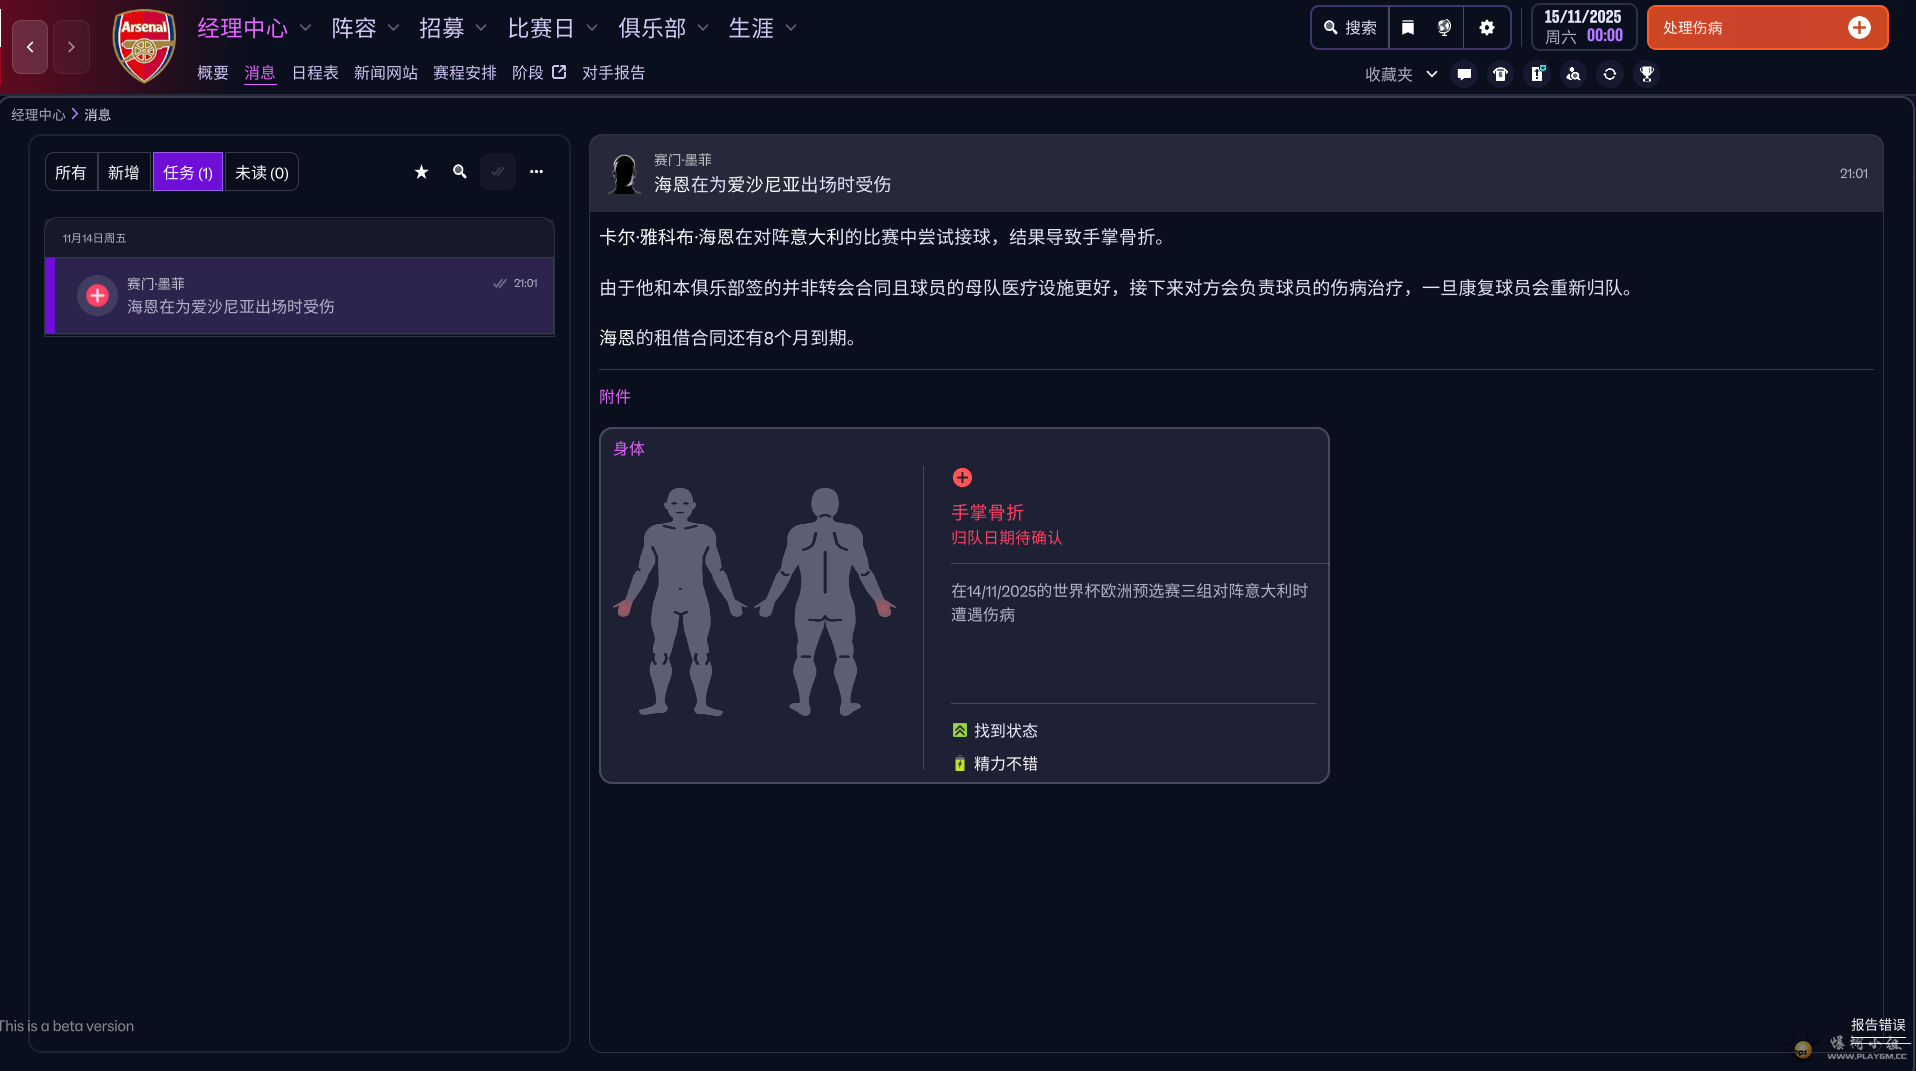Open the 生涯 menu
The height and width of the screenshot is (1071, 1916).
click(761, 28)
